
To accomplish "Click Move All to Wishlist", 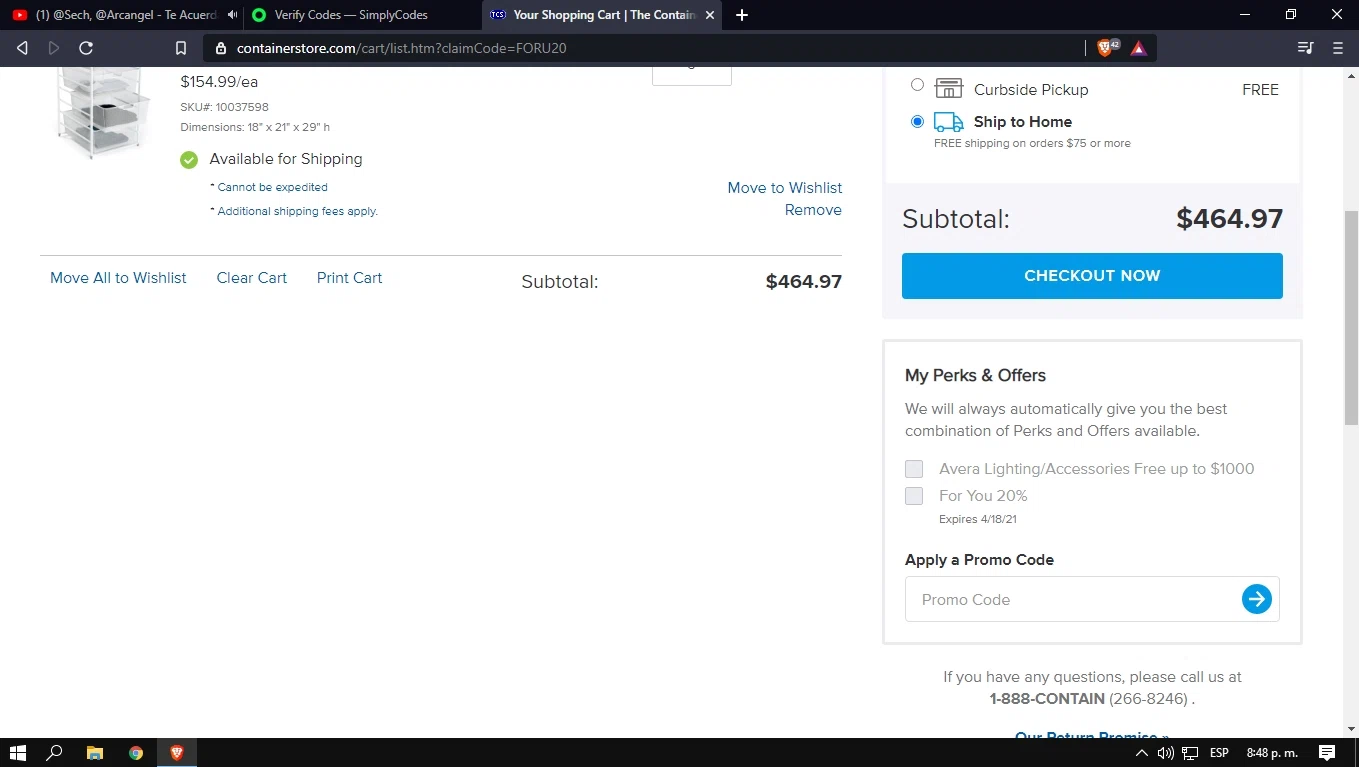I will tap(118, 278).
